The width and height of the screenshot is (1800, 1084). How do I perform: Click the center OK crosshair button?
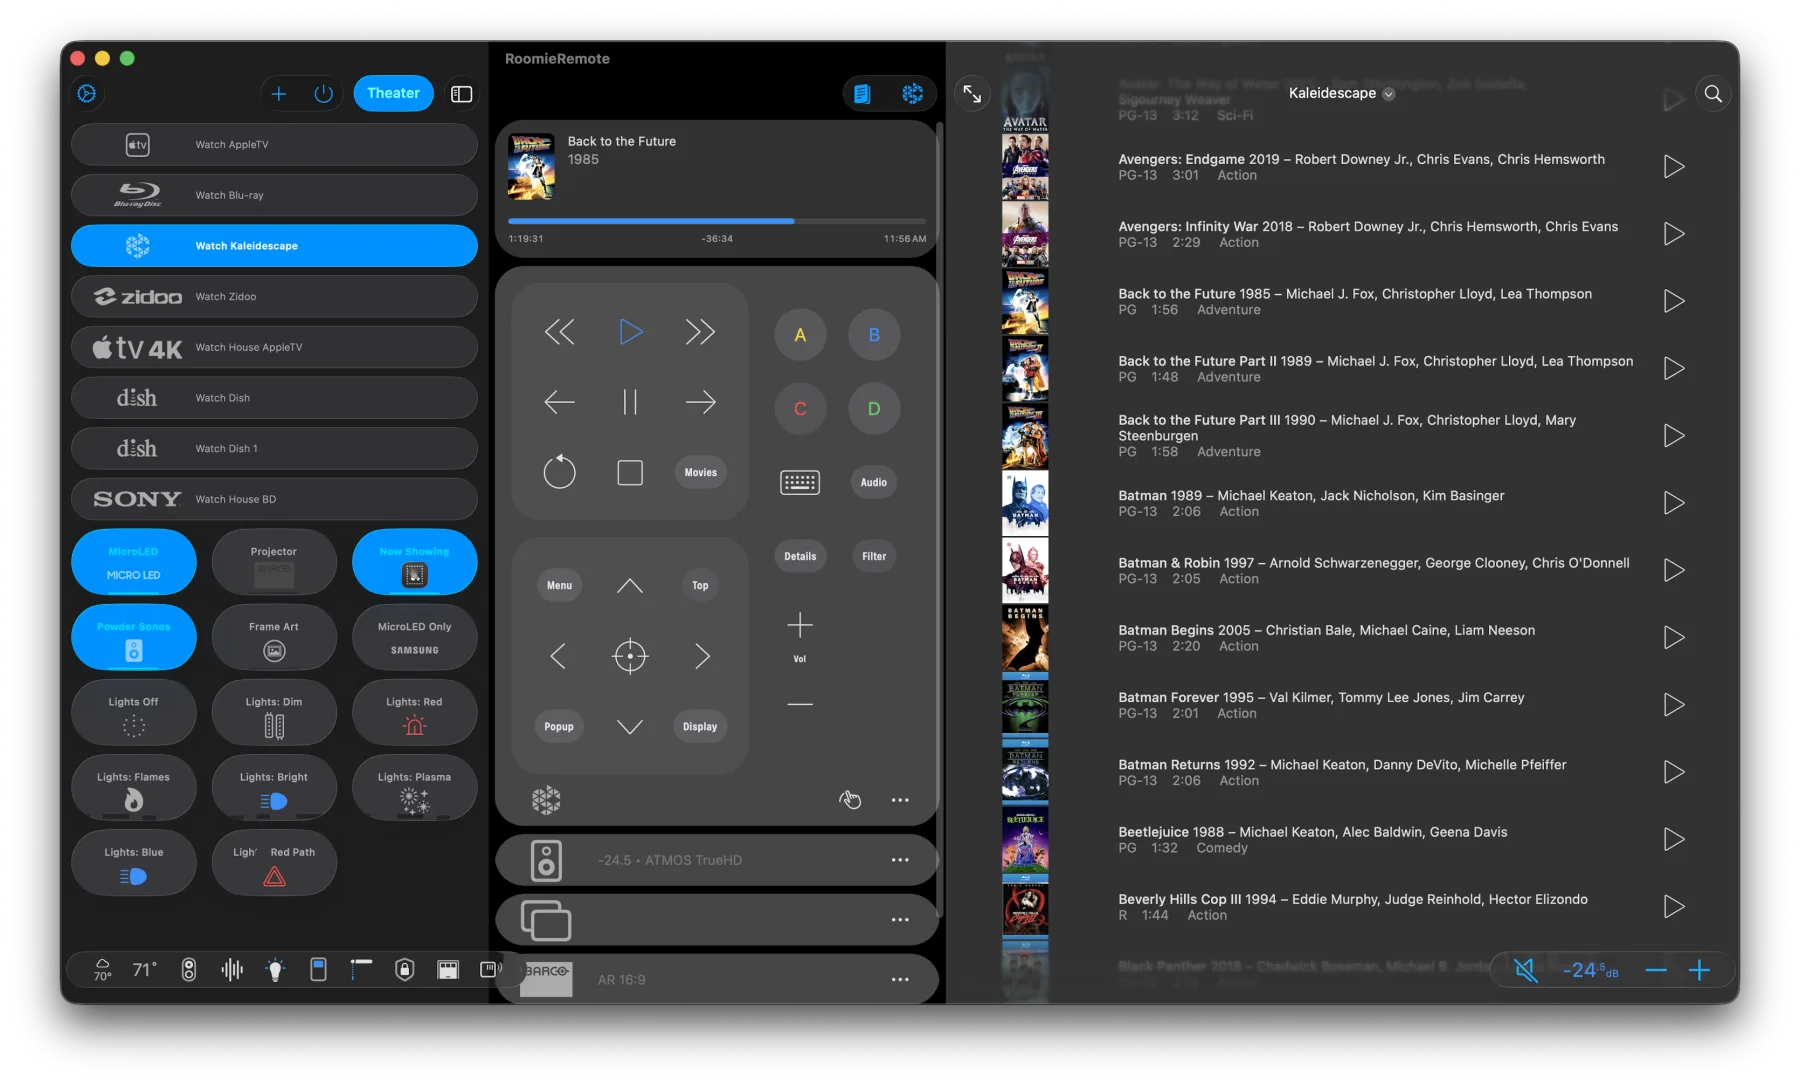click(630, 656)
